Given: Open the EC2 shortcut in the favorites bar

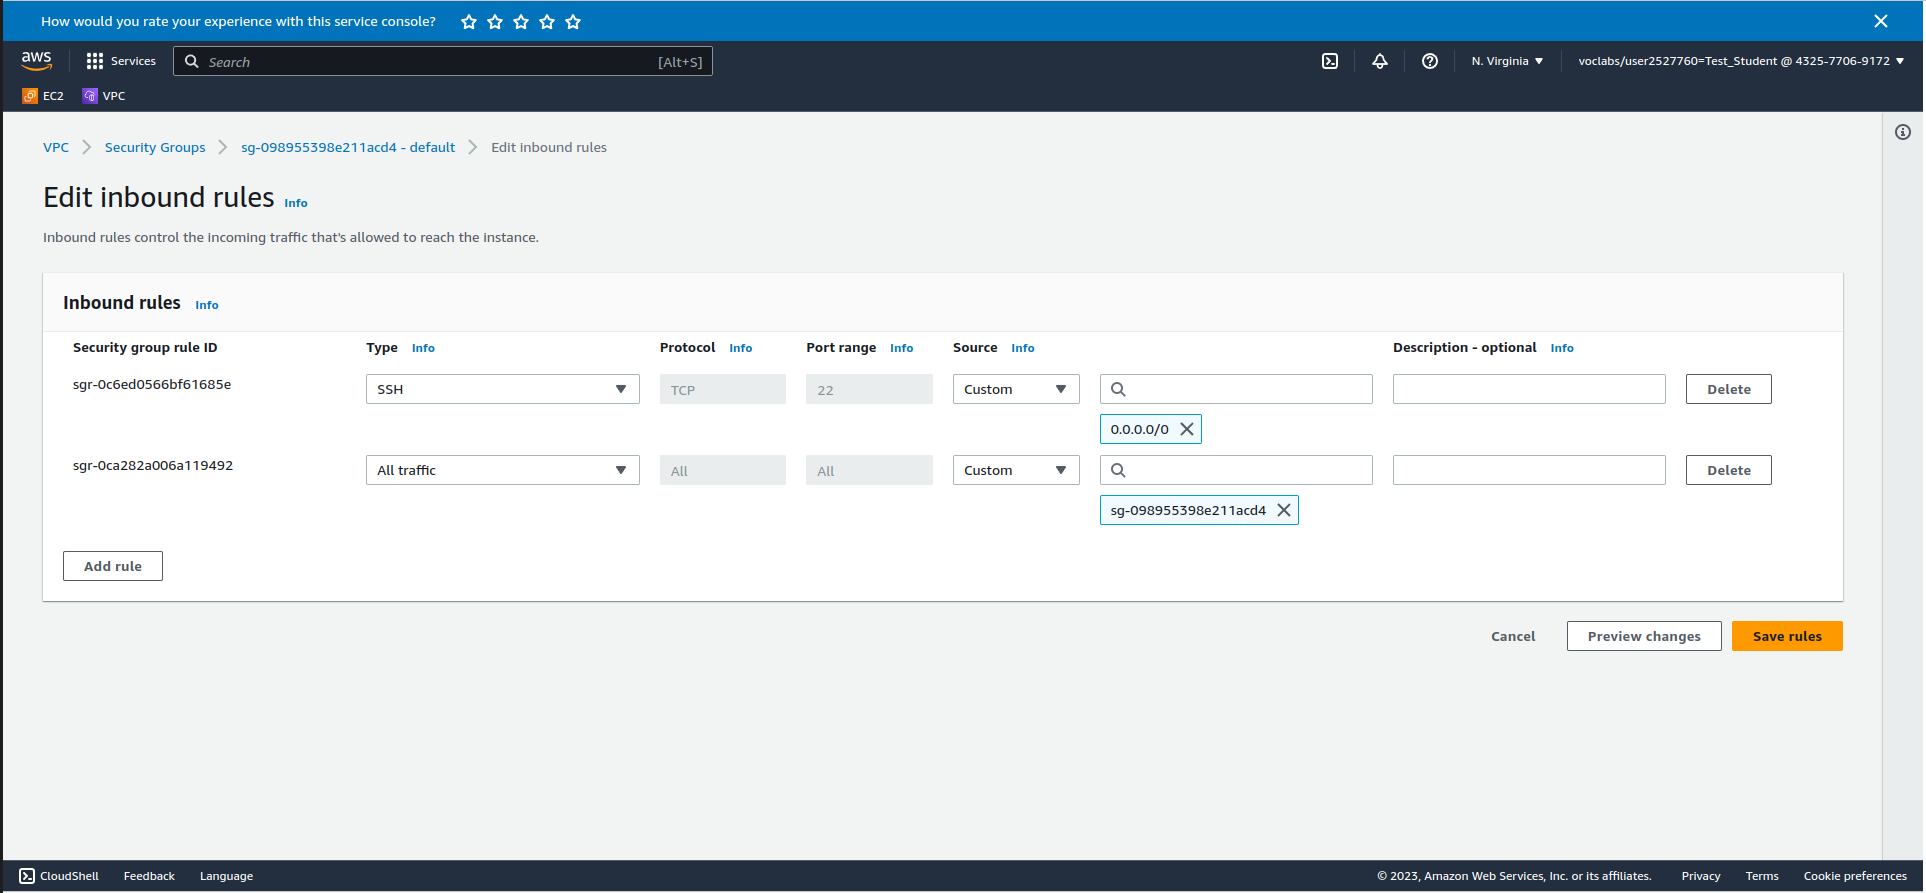Looking at the screenshot, I should pyautogui.click(x=43, y=96).
